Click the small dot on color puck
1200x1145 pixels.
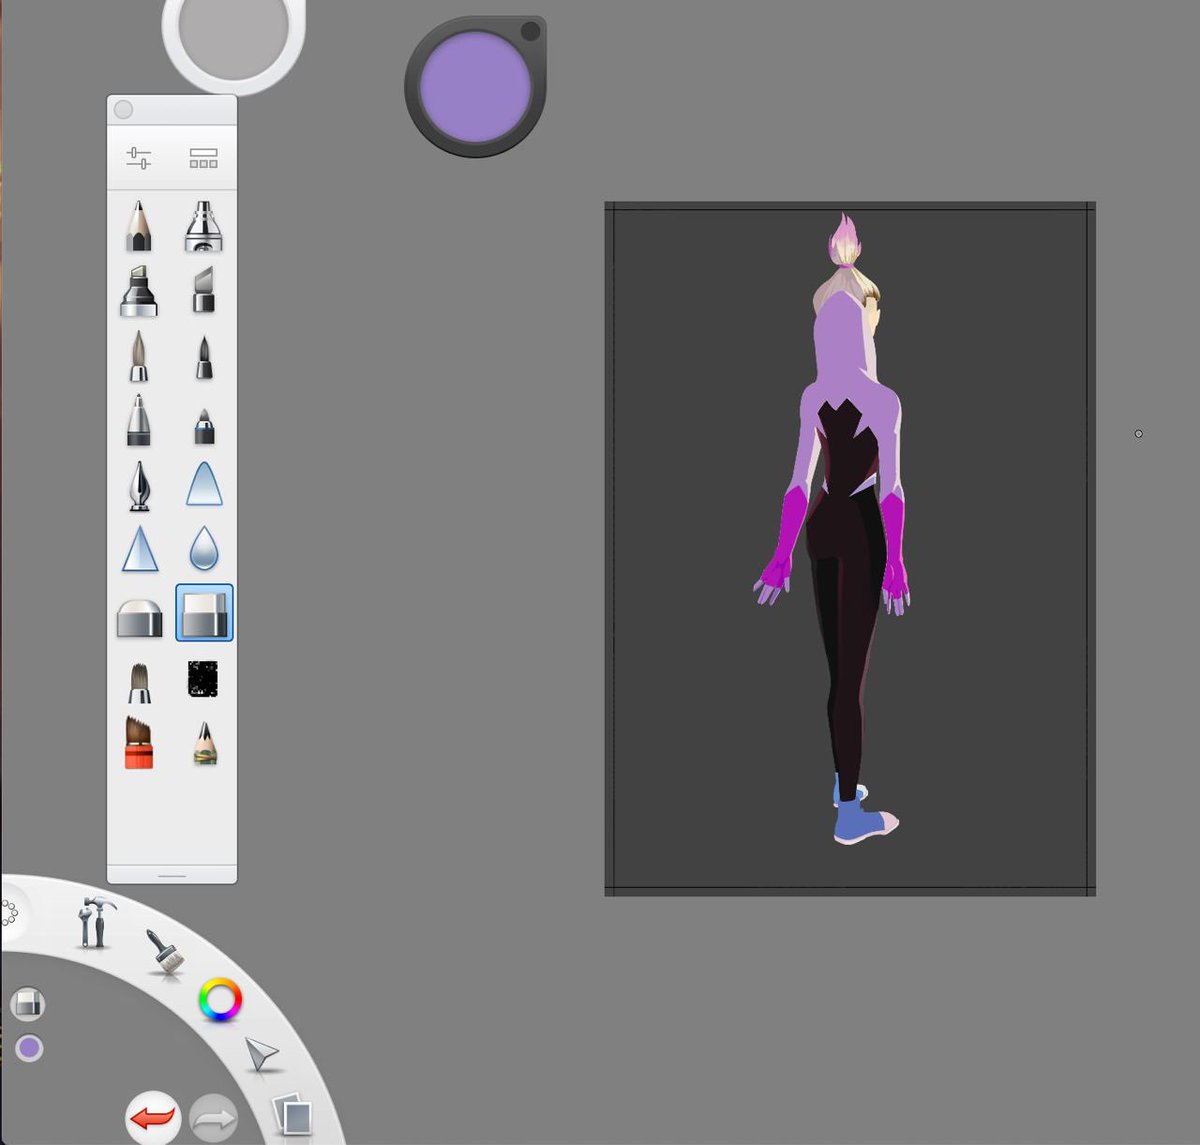coord(530,32)
